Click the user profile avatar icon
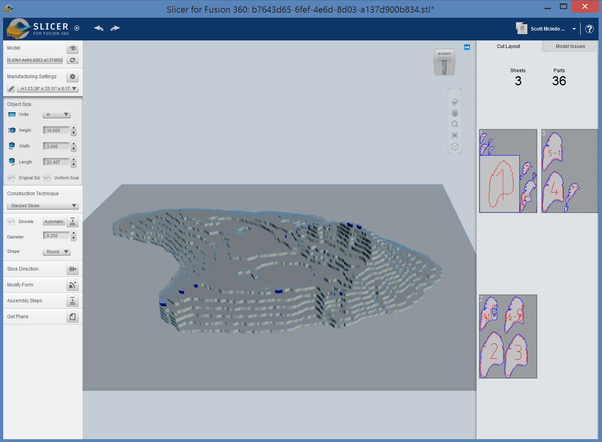602x442 pixels. pos(521,28)
